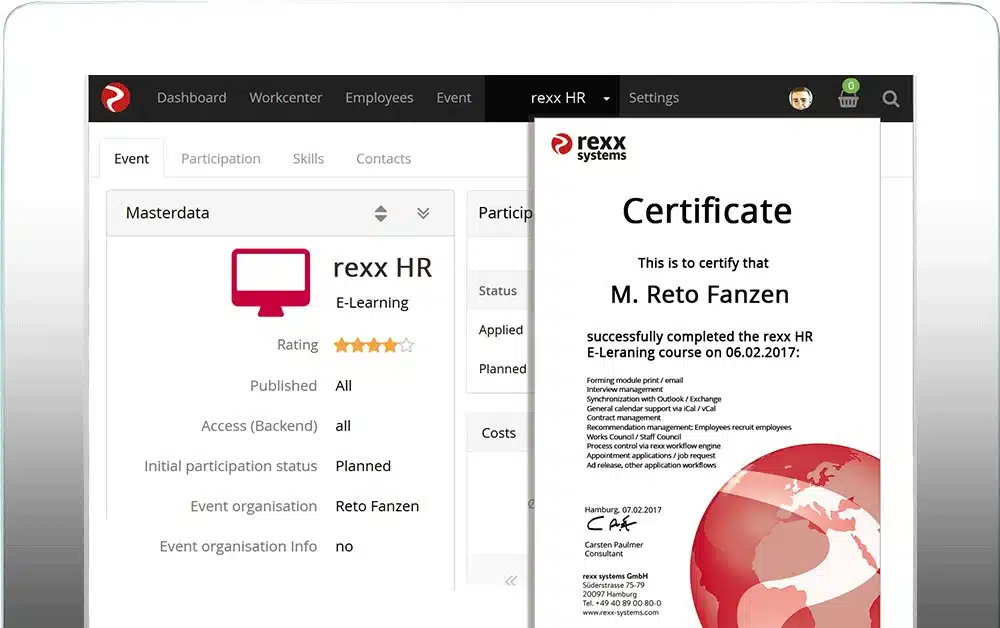The height and width of the screenshot is (628, 1000).
Task: Switch to the Participation tab
Action: tap(220, 158)
